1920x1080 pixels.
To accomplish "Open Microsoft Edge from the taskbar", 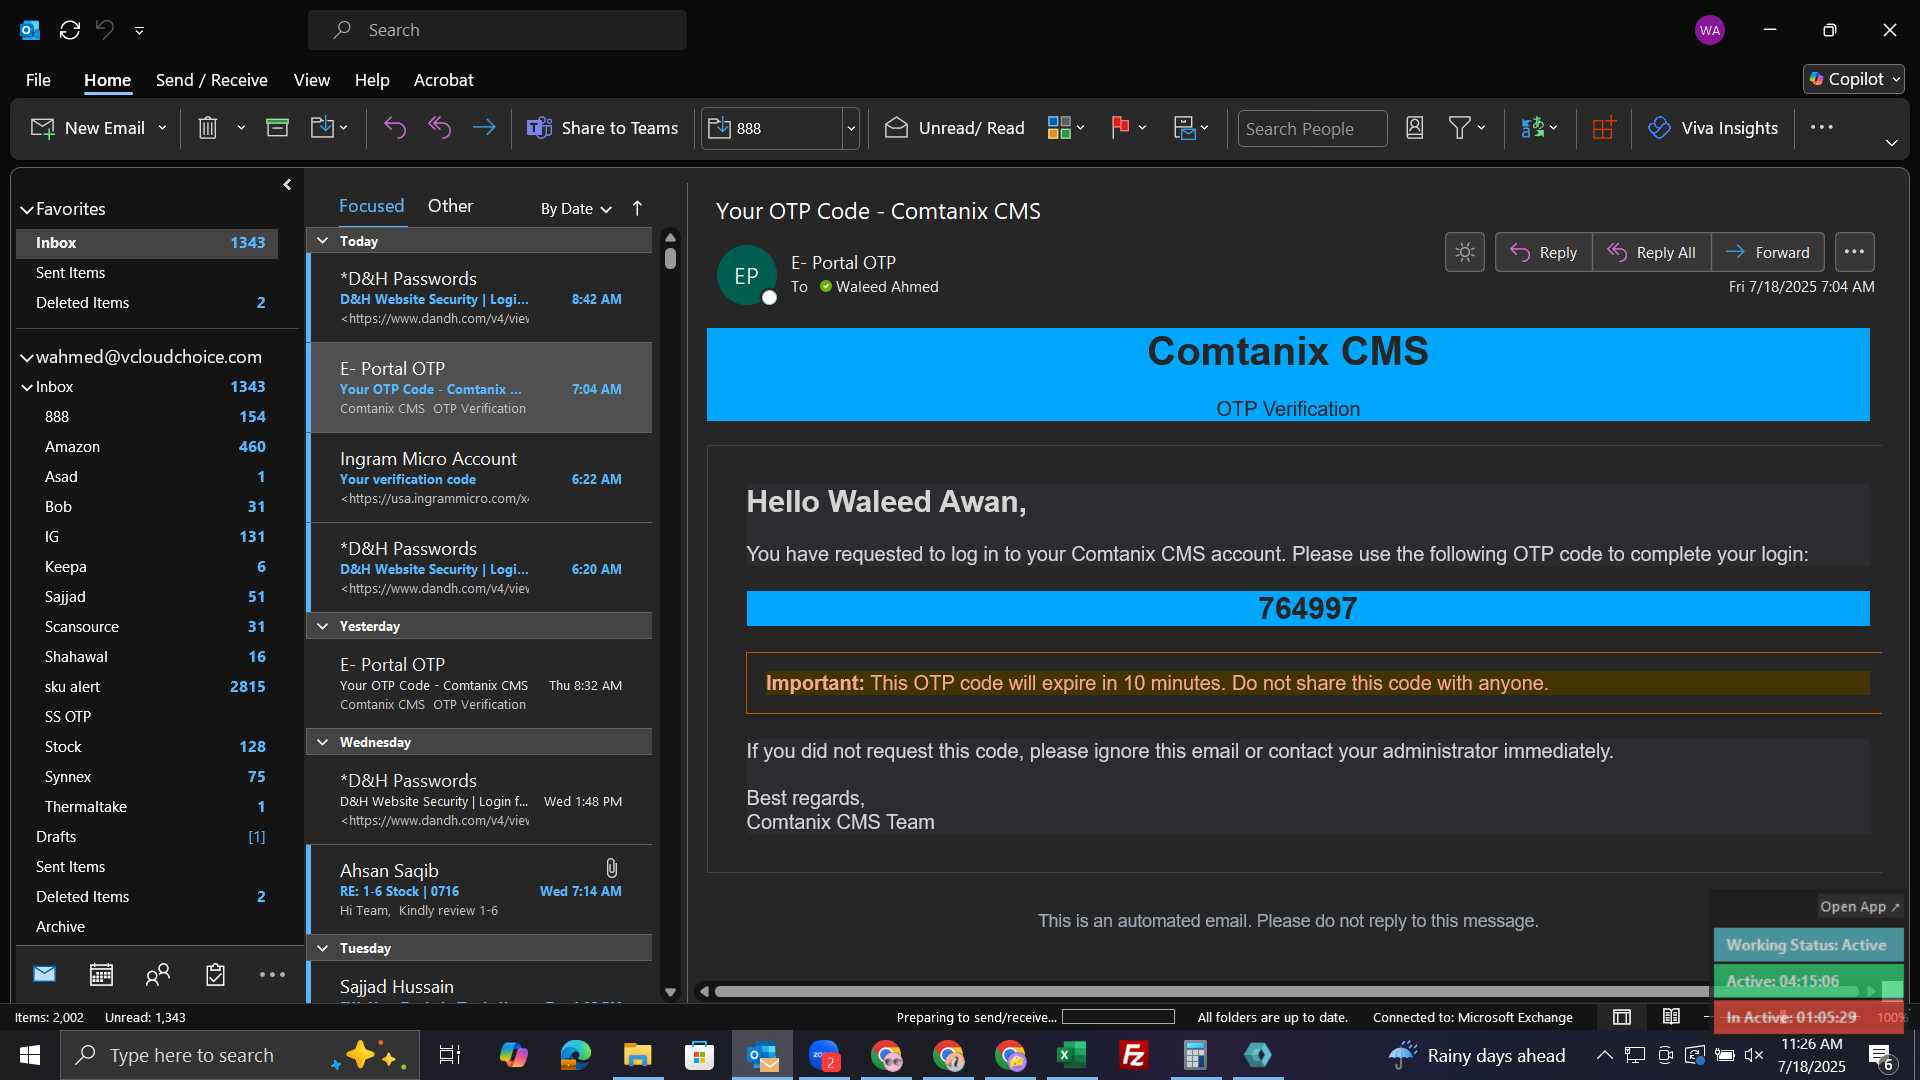I will coord(575,1055).
